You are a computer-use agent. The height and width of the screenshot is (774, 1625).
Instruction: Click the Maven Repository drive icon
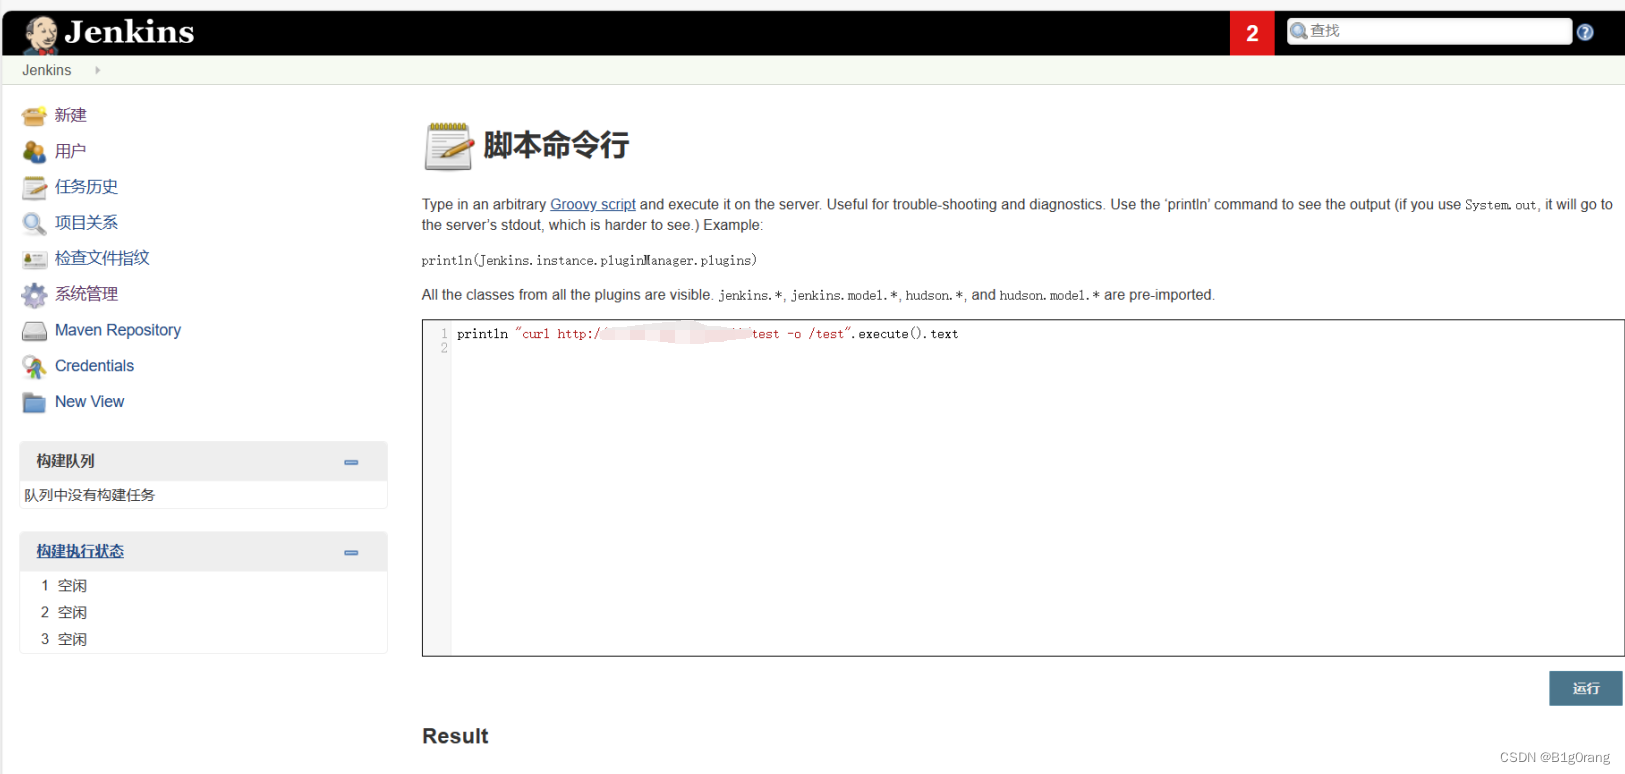click(34, 331)
